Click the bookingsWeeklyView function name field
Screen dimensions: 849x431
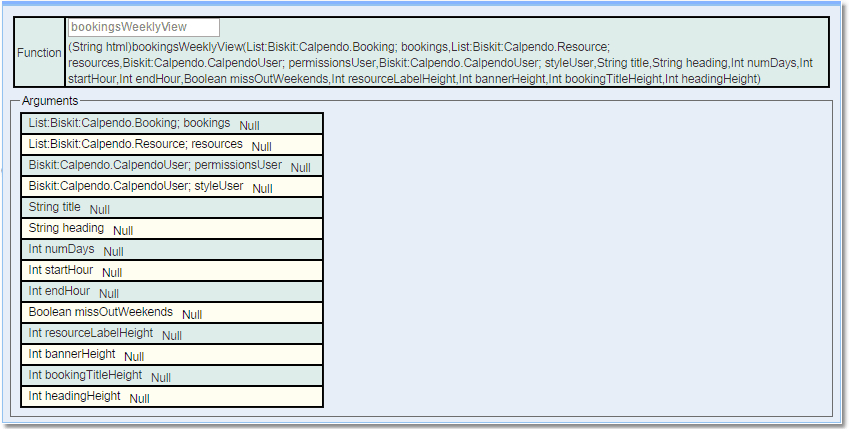pos(143,28)
